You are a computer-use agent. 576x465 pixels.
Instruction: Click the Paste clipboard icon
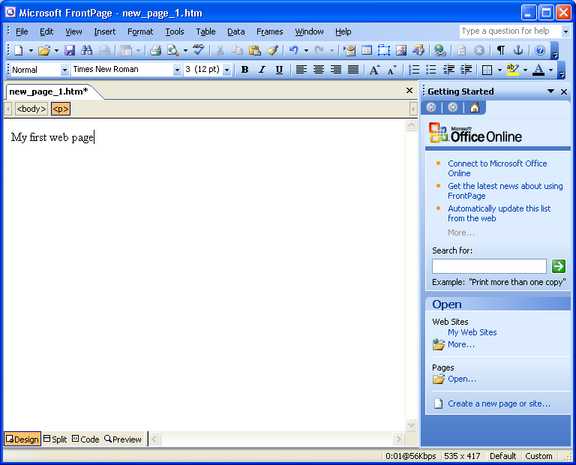pos(255,50)
